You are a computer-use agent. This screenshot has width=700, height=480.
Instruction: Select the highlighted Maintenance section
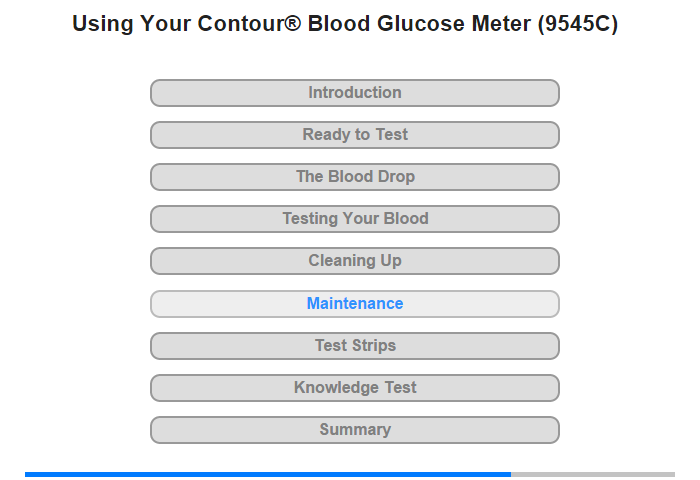pos(354,304)
